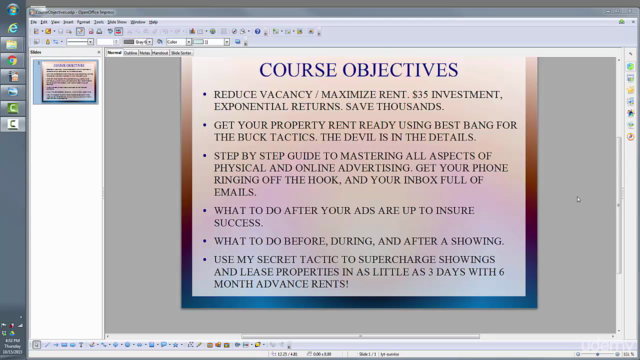This screenshot has height=360, width=640.
Task: Click the Edit File mode icon
Action: click(x=80, y=31)
